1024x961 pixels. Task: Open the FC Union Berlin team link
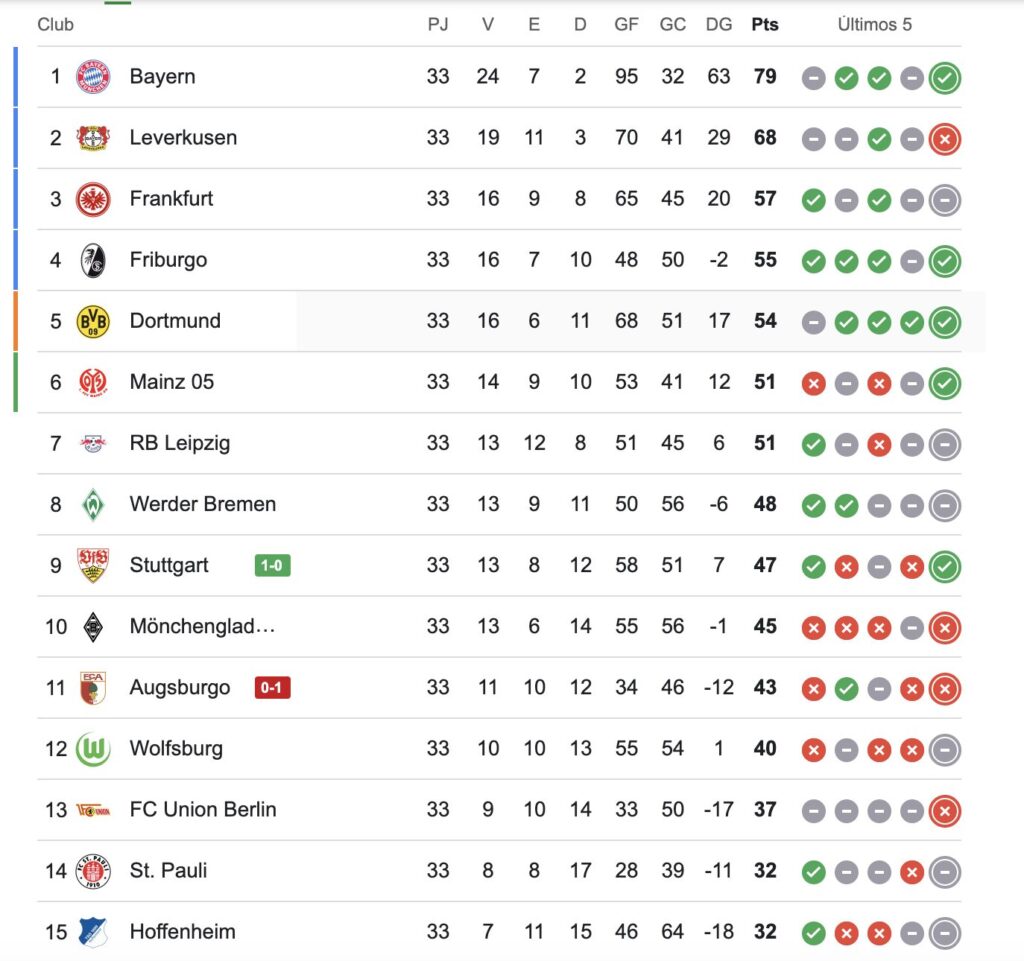click(203, 810)
